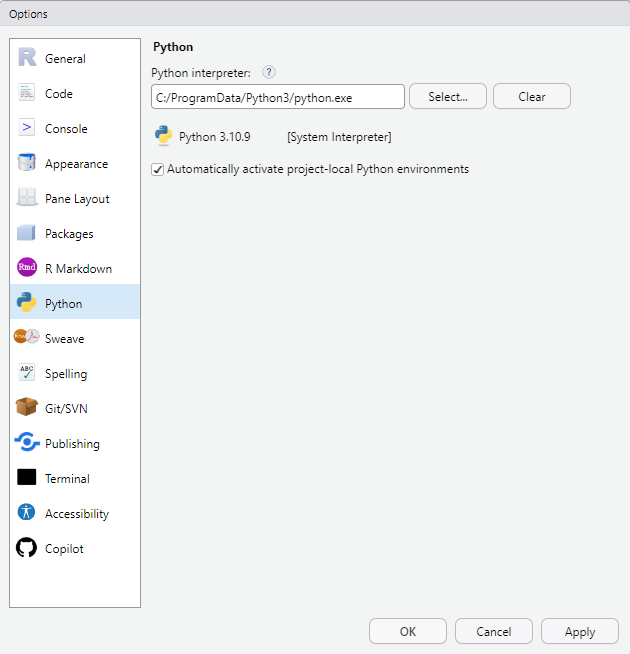Click the black Terminal icon
The width and height of the screenshot is (630, 654).
[27, 477]
